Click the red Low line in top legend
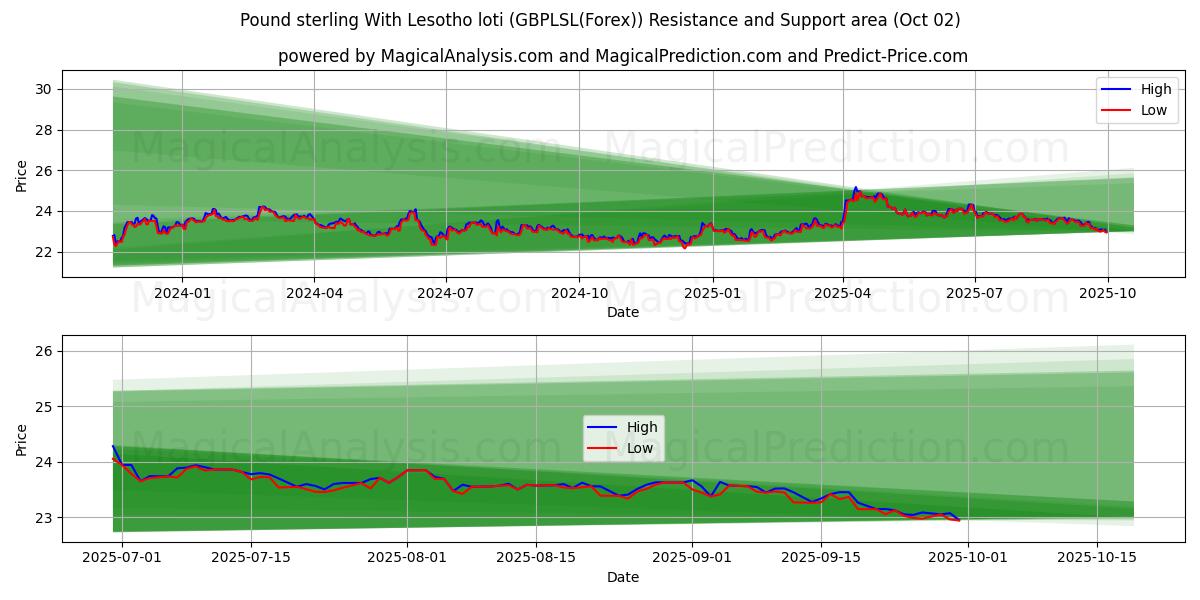 (x=1118, y=110)
